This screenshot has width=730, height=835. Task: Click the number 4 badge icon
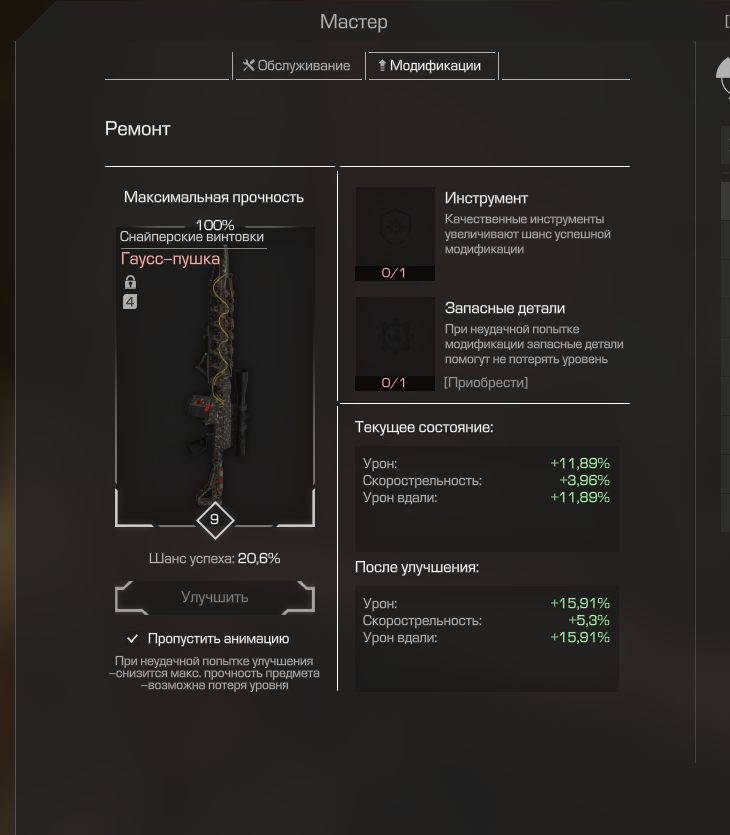coord(130,302)
